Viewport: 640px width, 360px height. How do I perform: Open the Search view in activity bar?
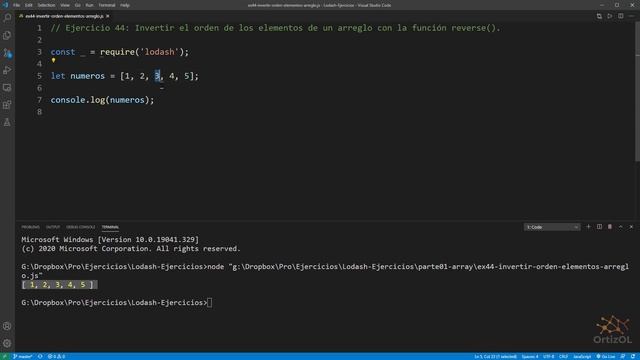[7, 18]
